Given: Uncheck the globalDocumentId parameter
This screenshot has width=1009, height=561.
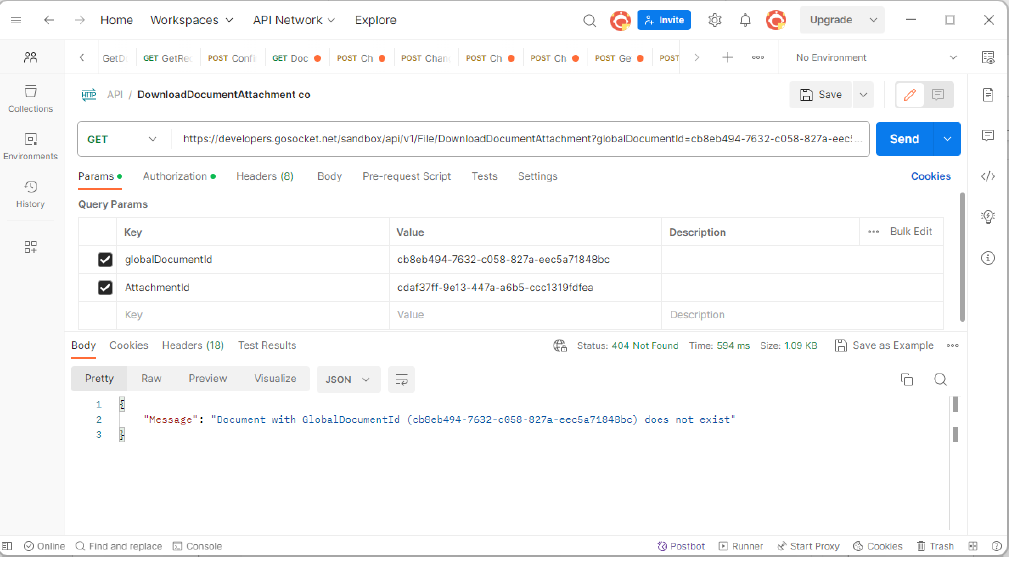Looking at the screenshot, I should click(x=105, y=259).
